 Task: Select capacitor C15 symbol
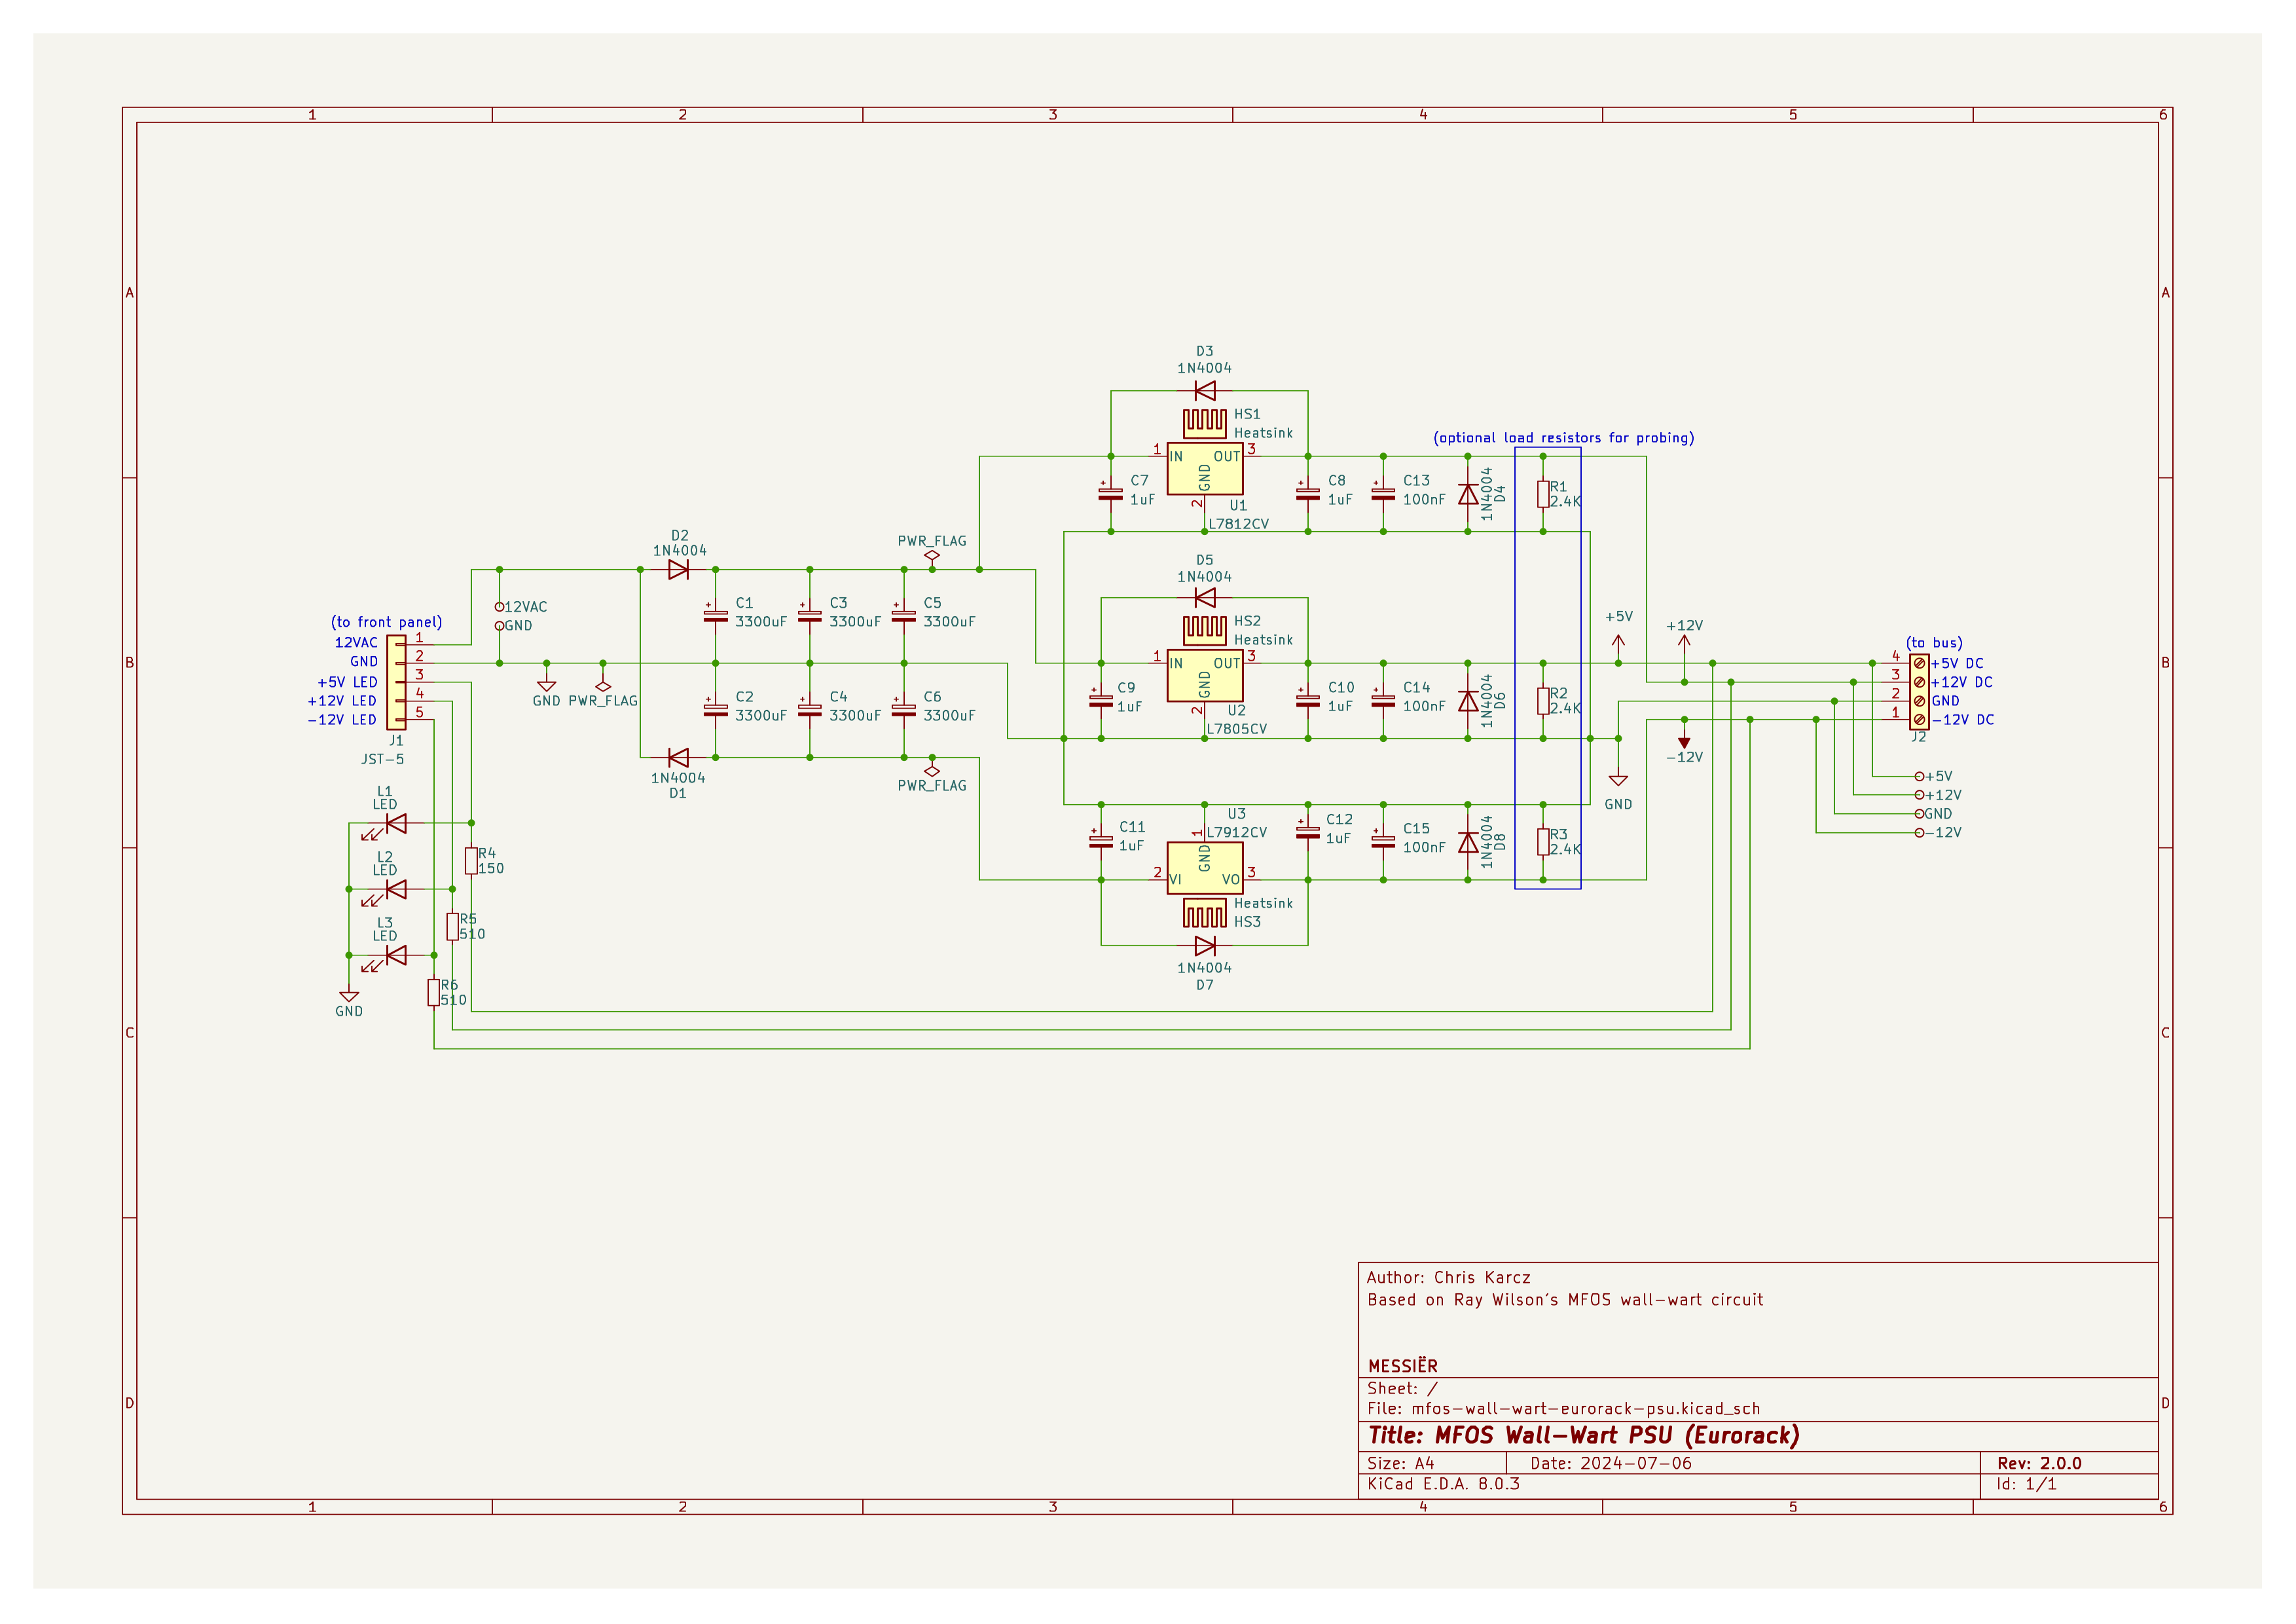pos(1383,842)
